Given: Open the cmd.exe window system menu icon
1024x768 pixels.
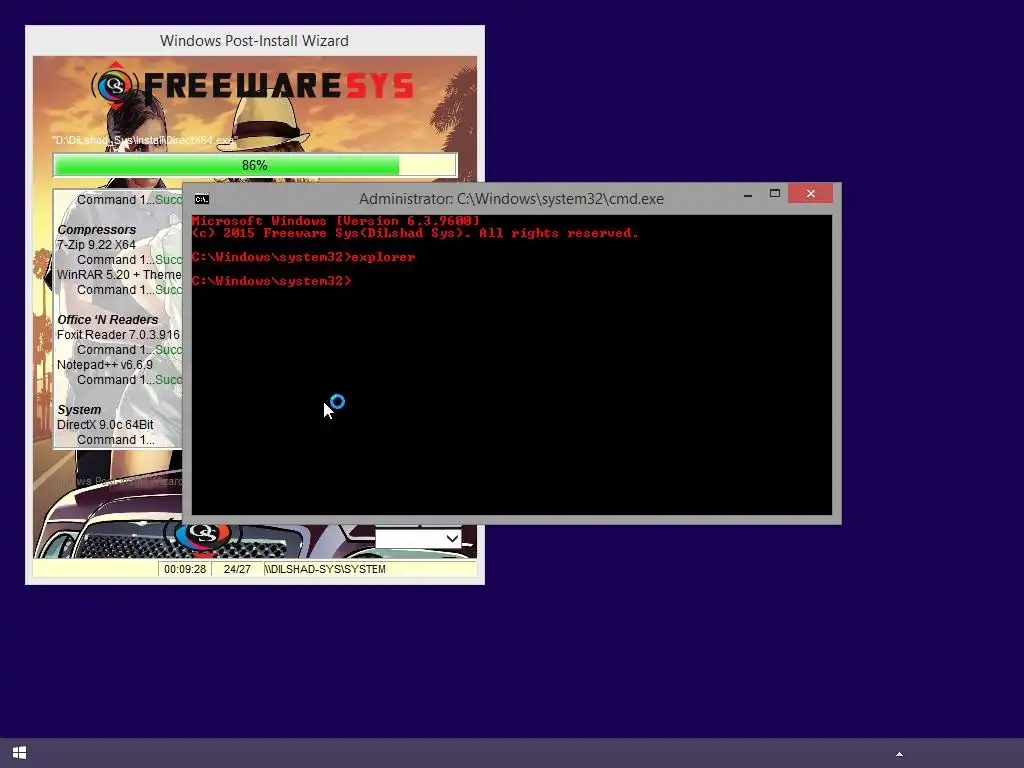Looking at the screenshot, I should pos(202,199).
